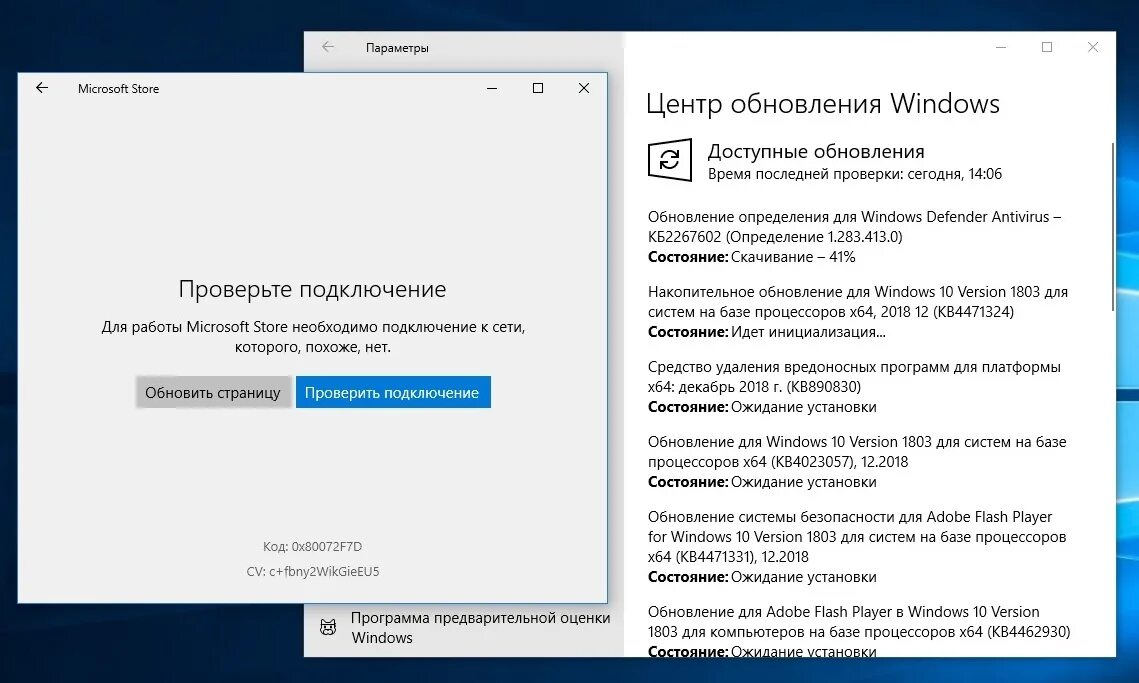Minimize the Microsoft Store window
The image size is (1139, 683).
coord(492,88)
